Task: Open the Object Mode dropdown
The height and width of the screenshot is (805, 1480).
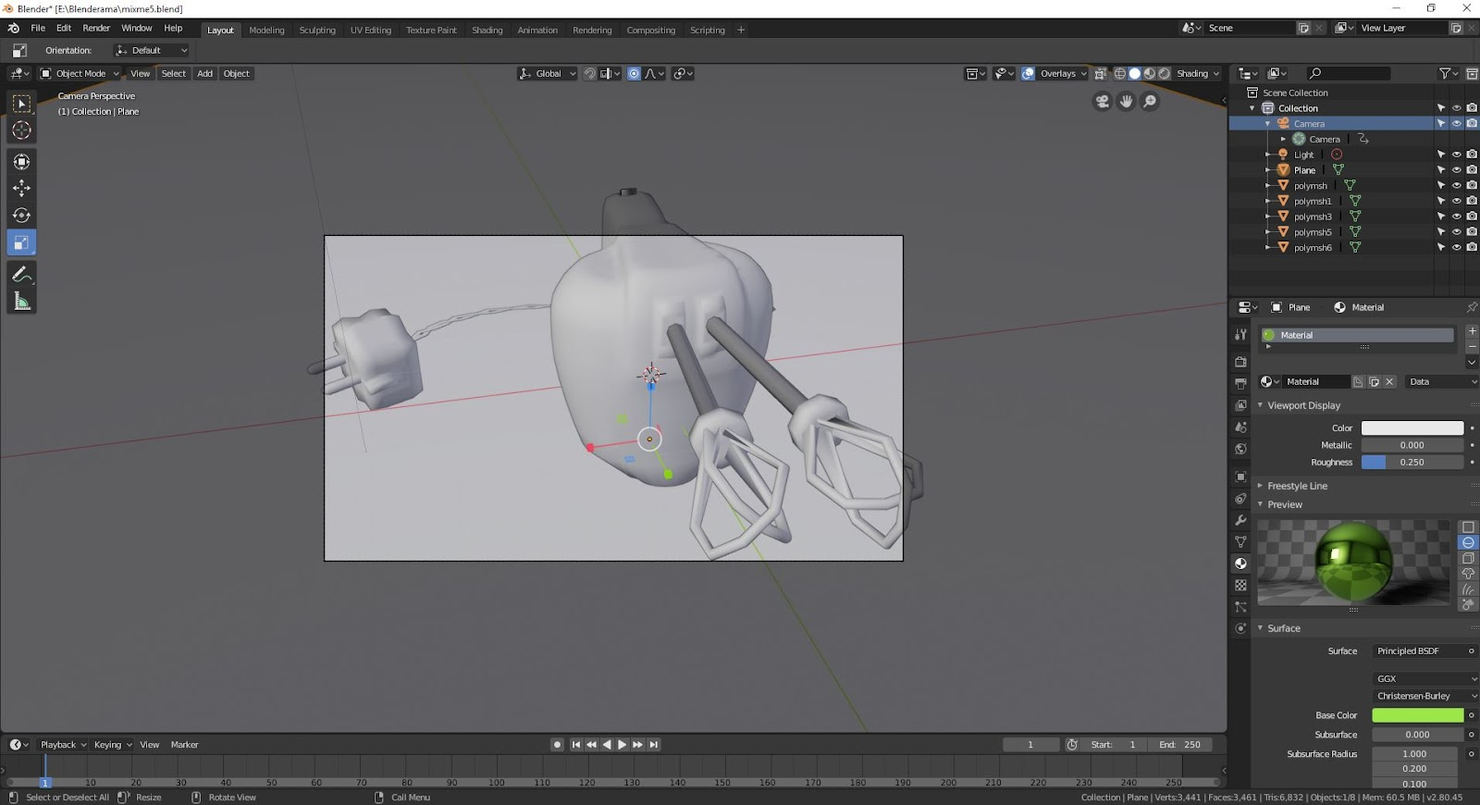Action: coord(78,73)
